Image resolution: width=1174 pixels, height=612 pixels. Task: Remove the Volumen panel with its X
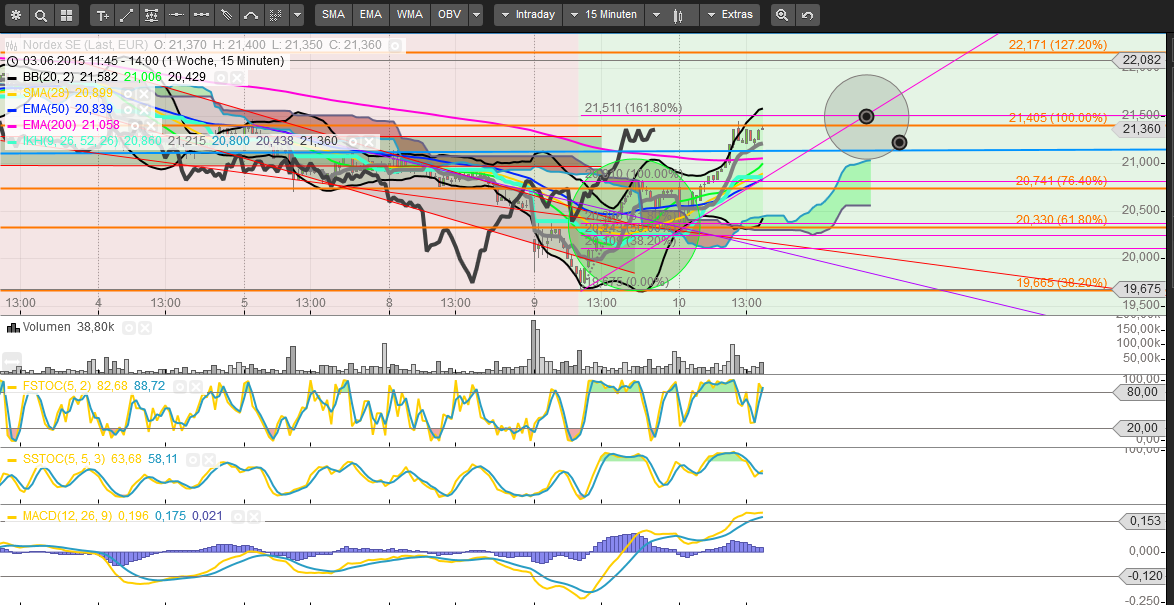point(145,327)
